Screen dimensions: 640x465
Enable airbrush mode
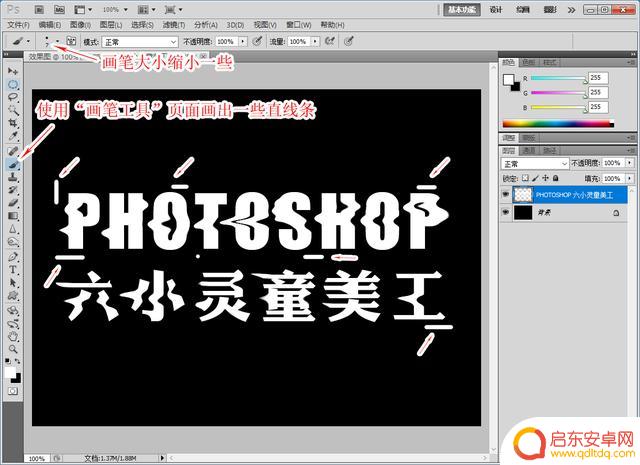330,41
